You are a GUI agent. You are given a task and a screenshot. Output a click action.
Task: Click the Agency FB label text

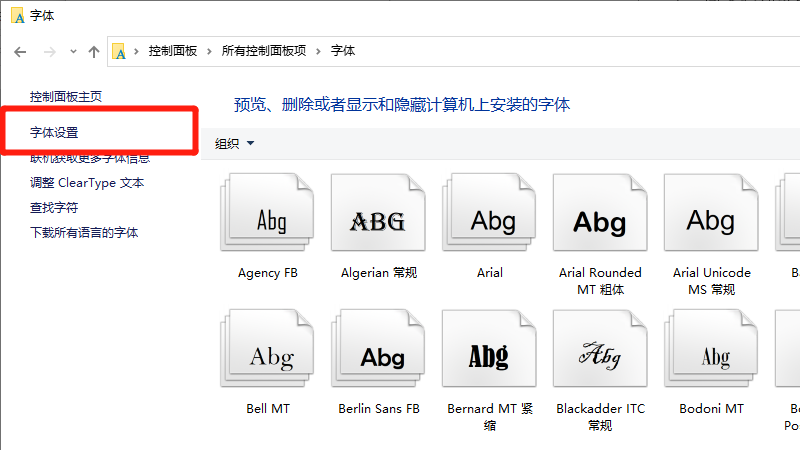coord(268,273)
